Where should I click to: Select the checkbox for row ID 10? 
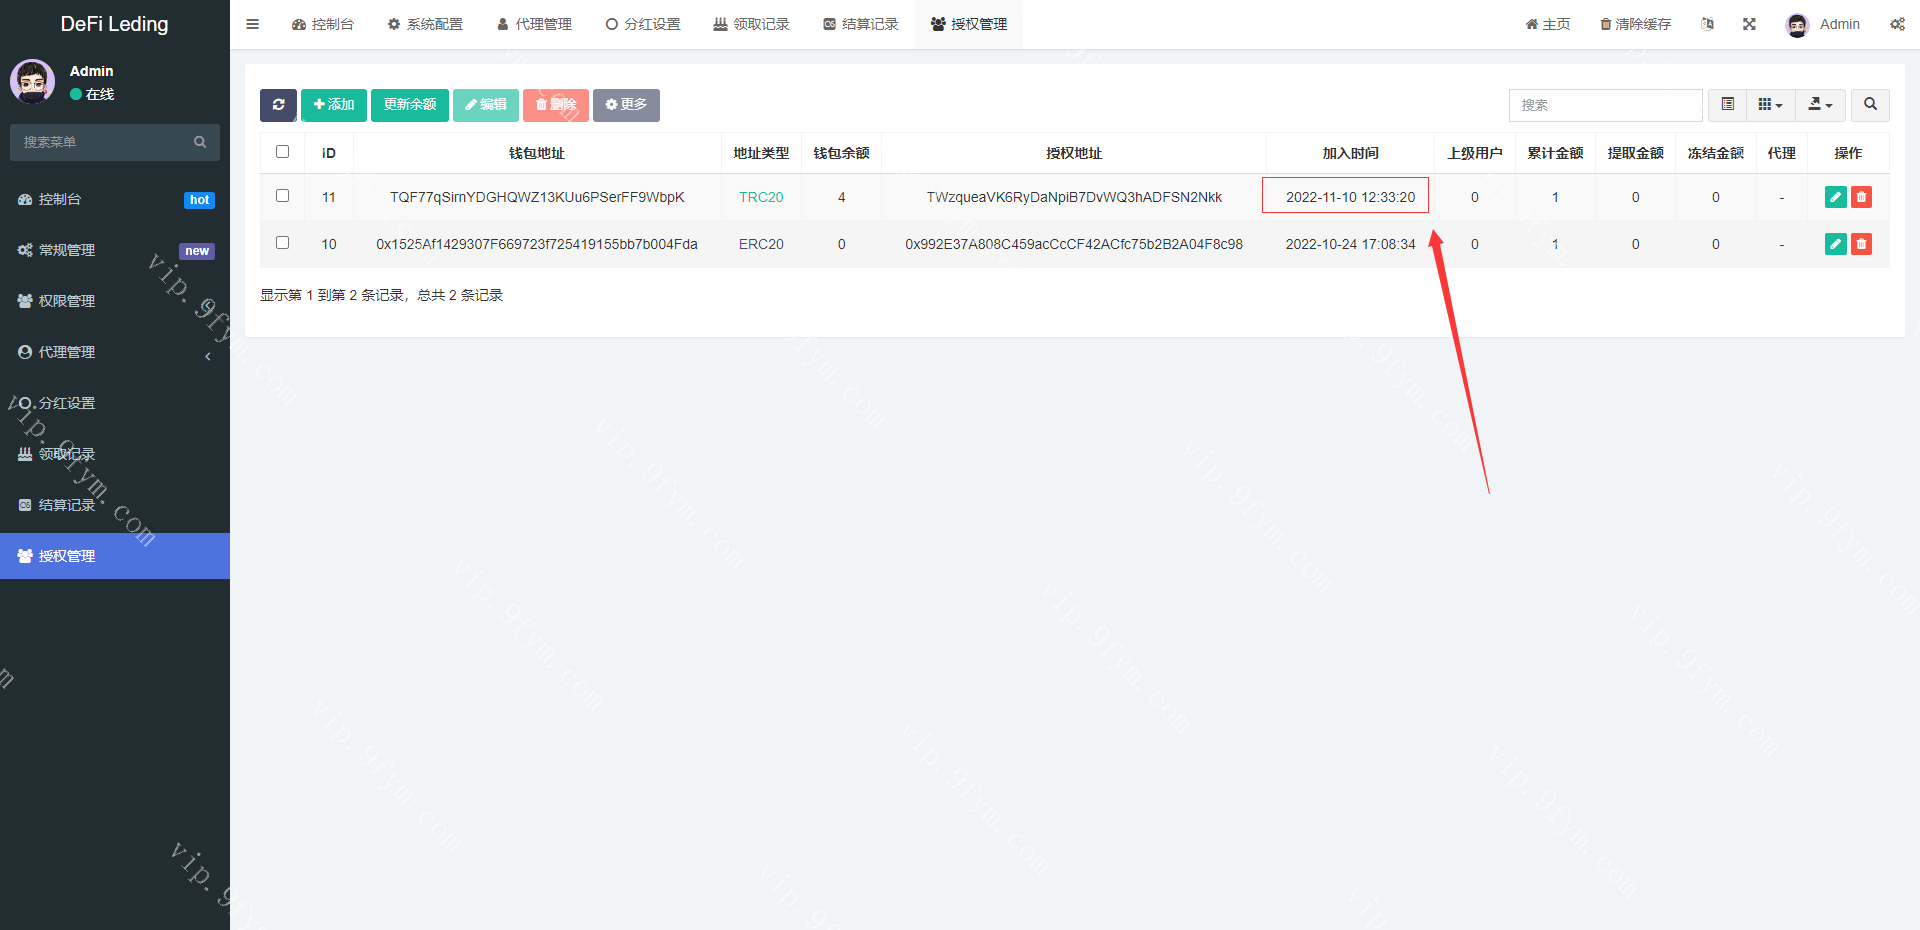282,243
